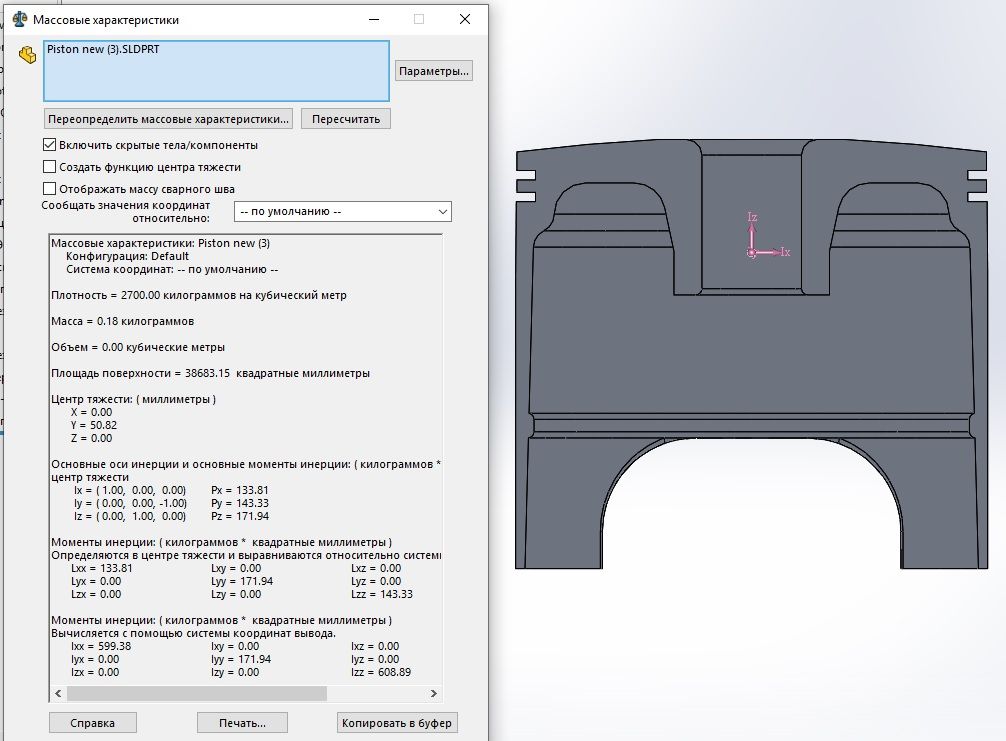Image resolution: width=1006 pixels, height=741 pixels.
Task: Enable Создать функцию центра тяжести checkbox
Action: (50, 167)
